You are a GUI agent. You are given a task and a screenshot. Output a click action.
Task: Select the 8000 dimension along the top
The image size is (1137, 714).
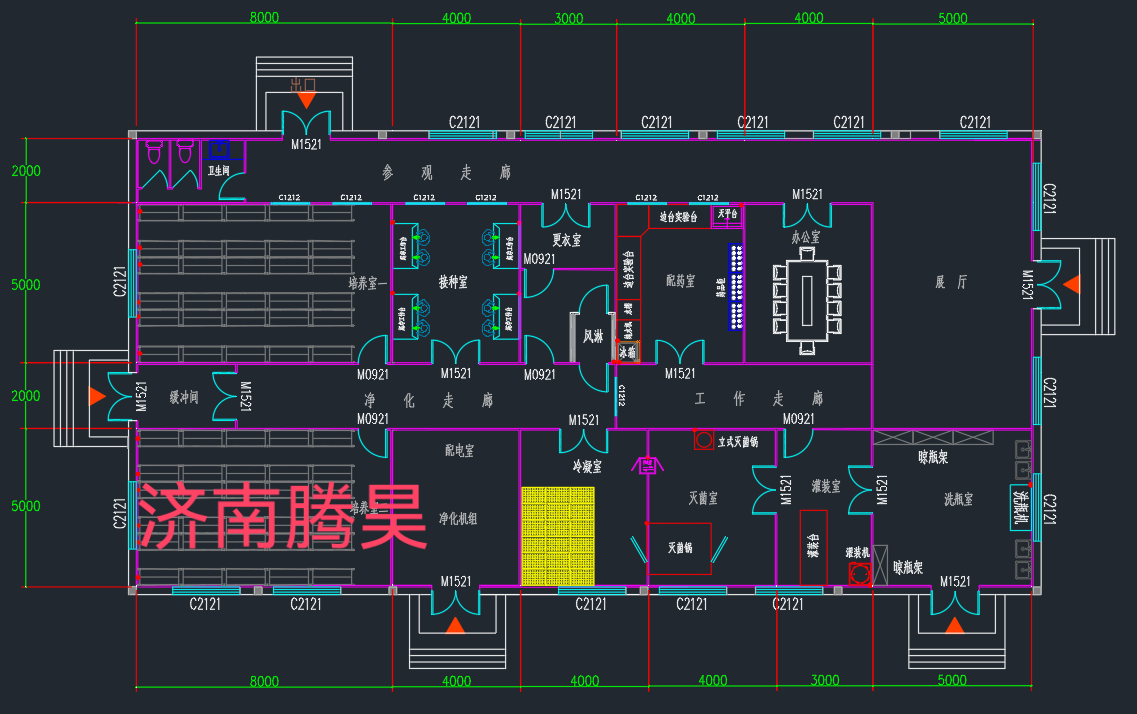coord(264,17)
